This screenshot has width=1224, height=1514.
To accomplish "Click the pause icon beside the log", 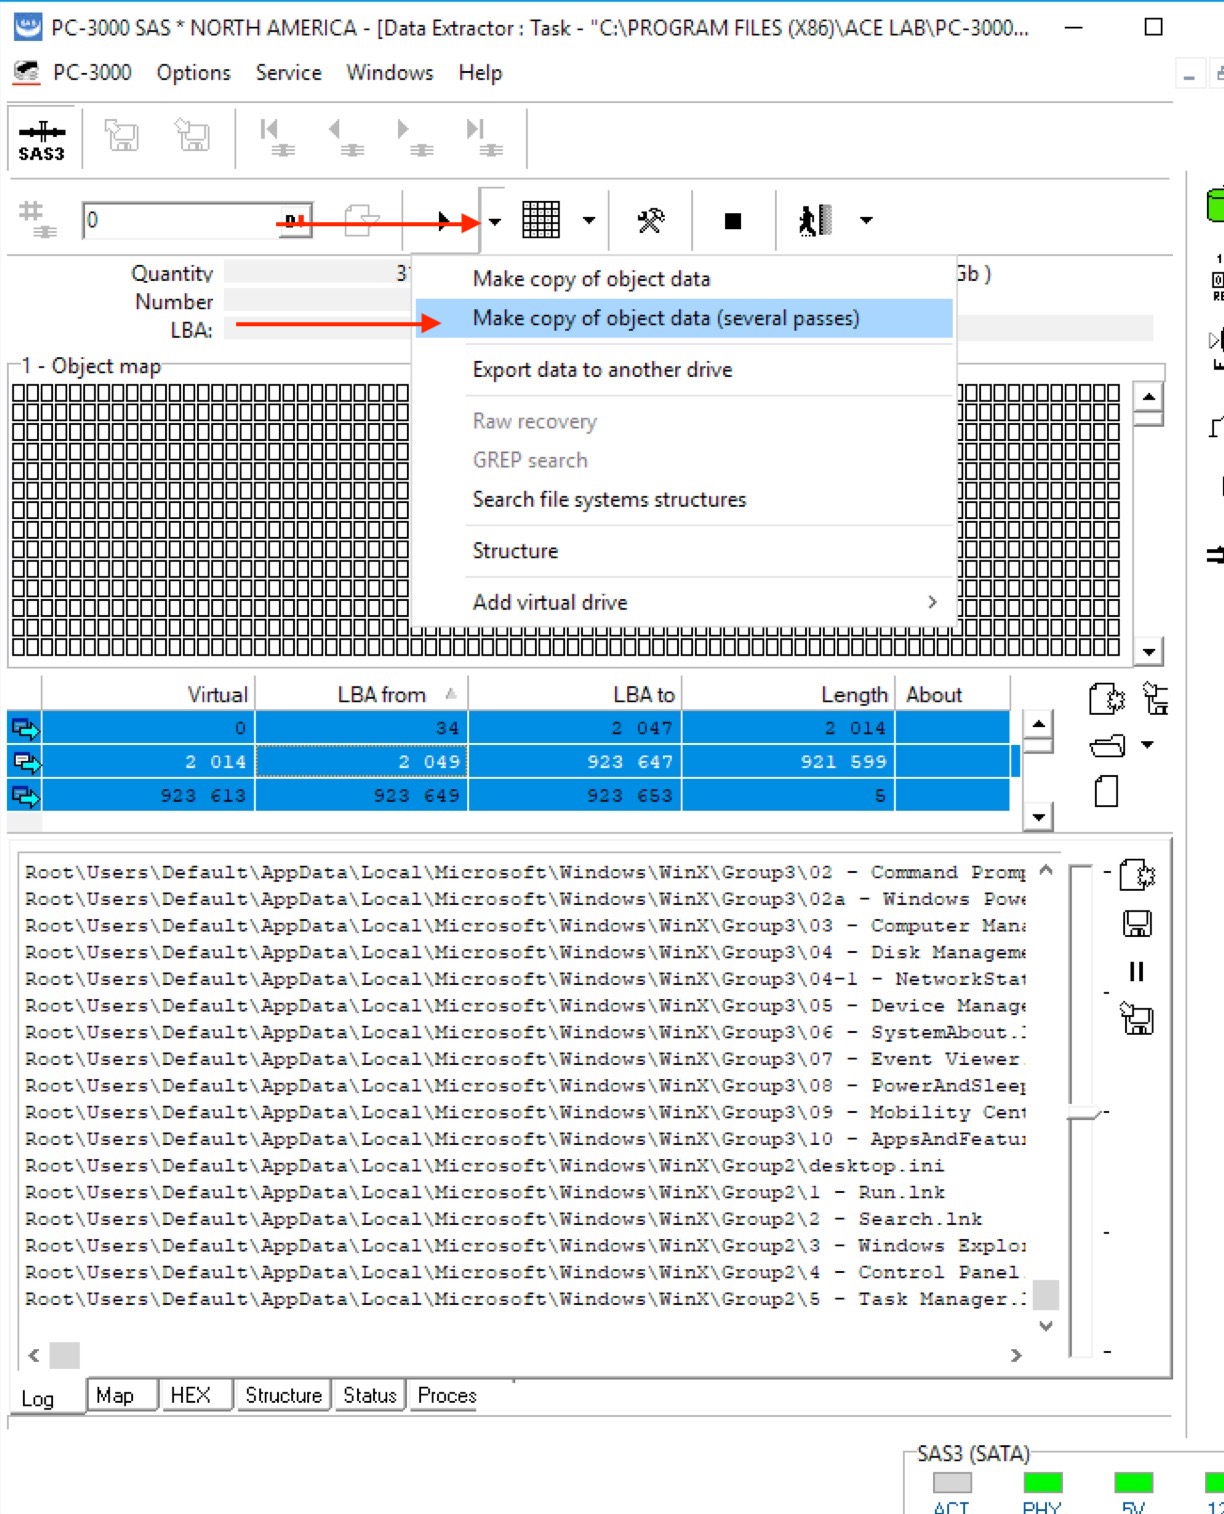I will click(1136, 971).
